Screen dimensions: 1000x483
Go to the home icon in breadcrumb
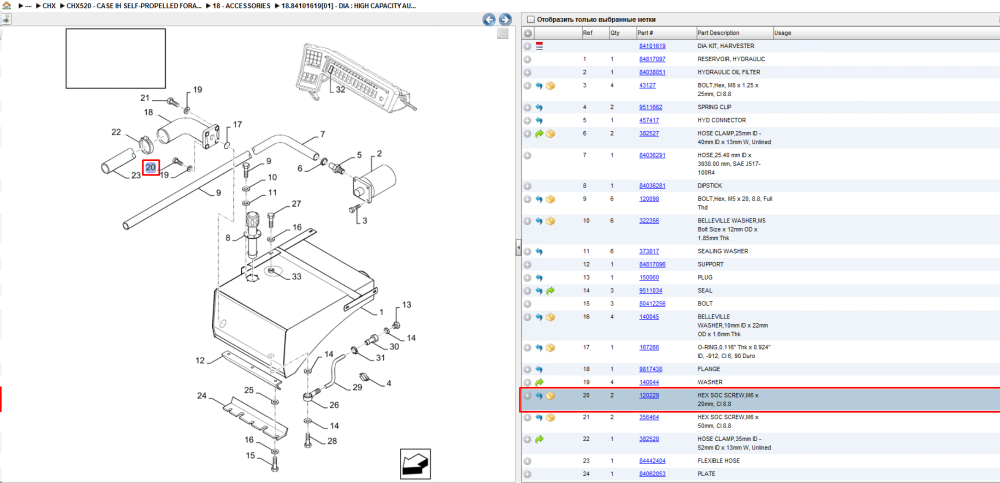click(5, 5)
